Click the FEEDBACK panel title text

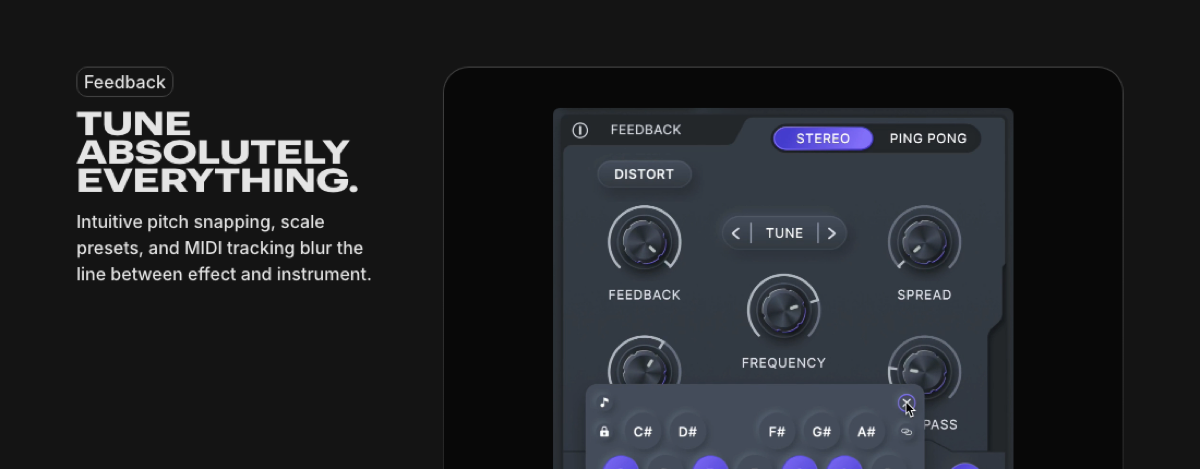646,130
